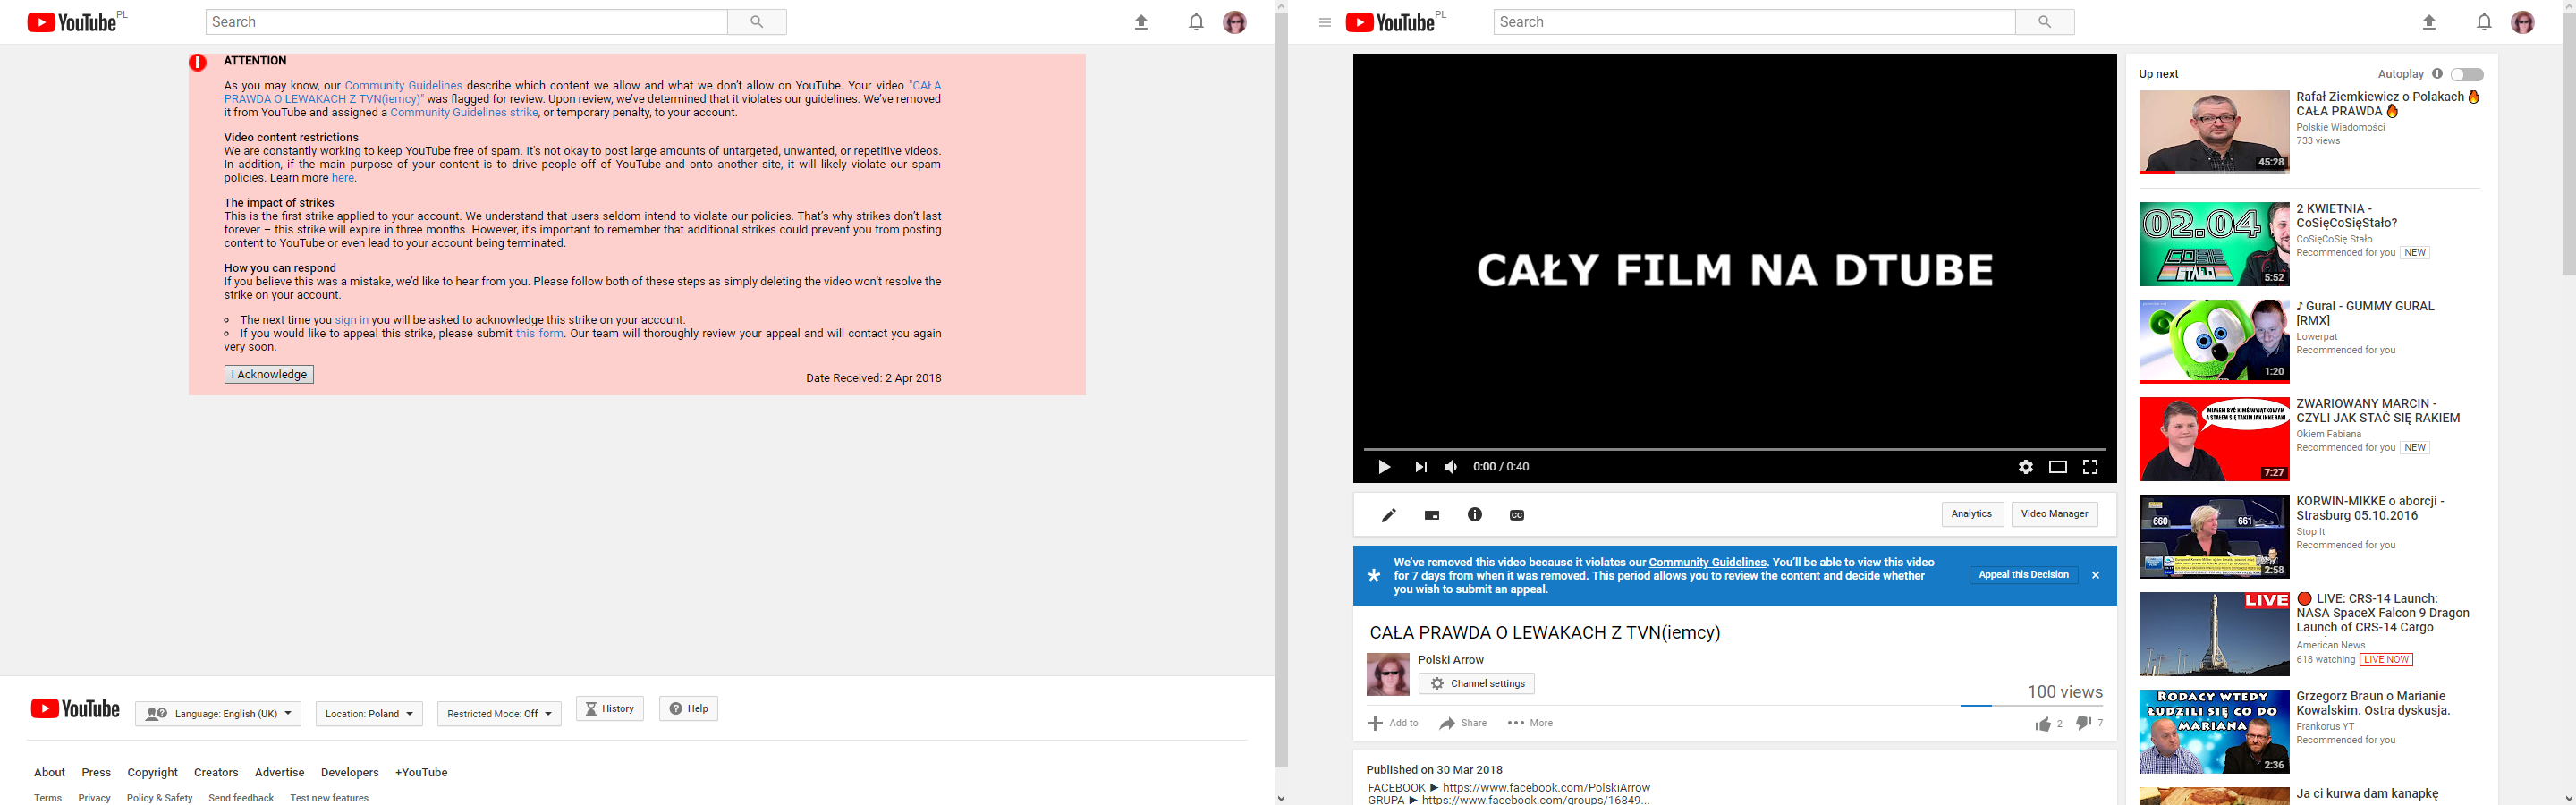2576x805 pixels.
Task: Open Press footer link
Action: click(x=96, y=773)
